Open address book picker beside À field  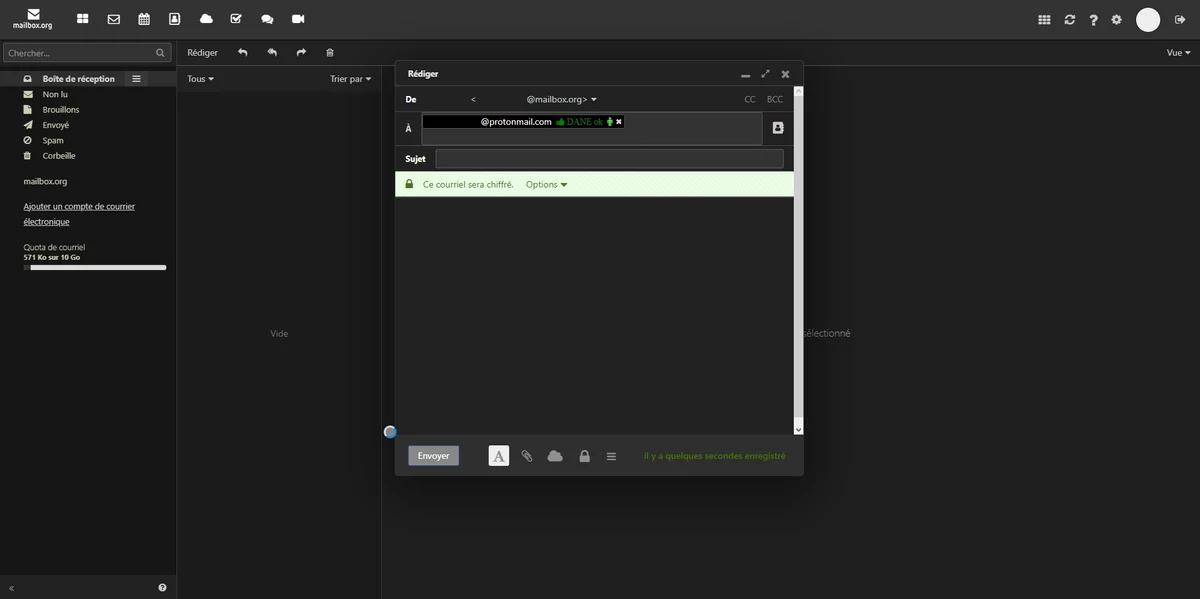point(778,128)
